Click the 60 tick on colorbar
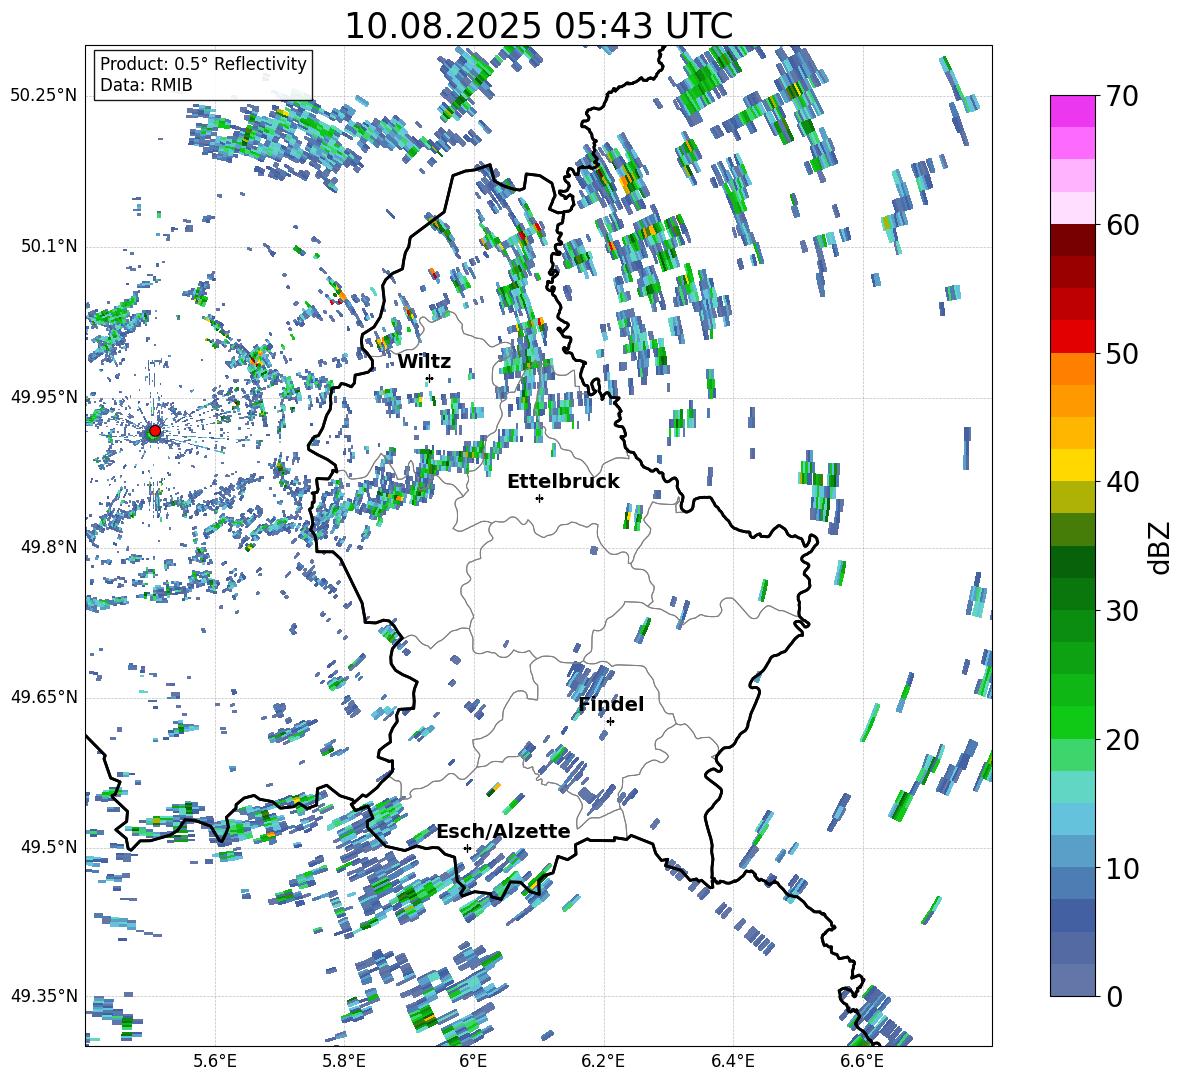Image resolution: width=1184 pixels, height=1081 pixels. click(1122, 225)
